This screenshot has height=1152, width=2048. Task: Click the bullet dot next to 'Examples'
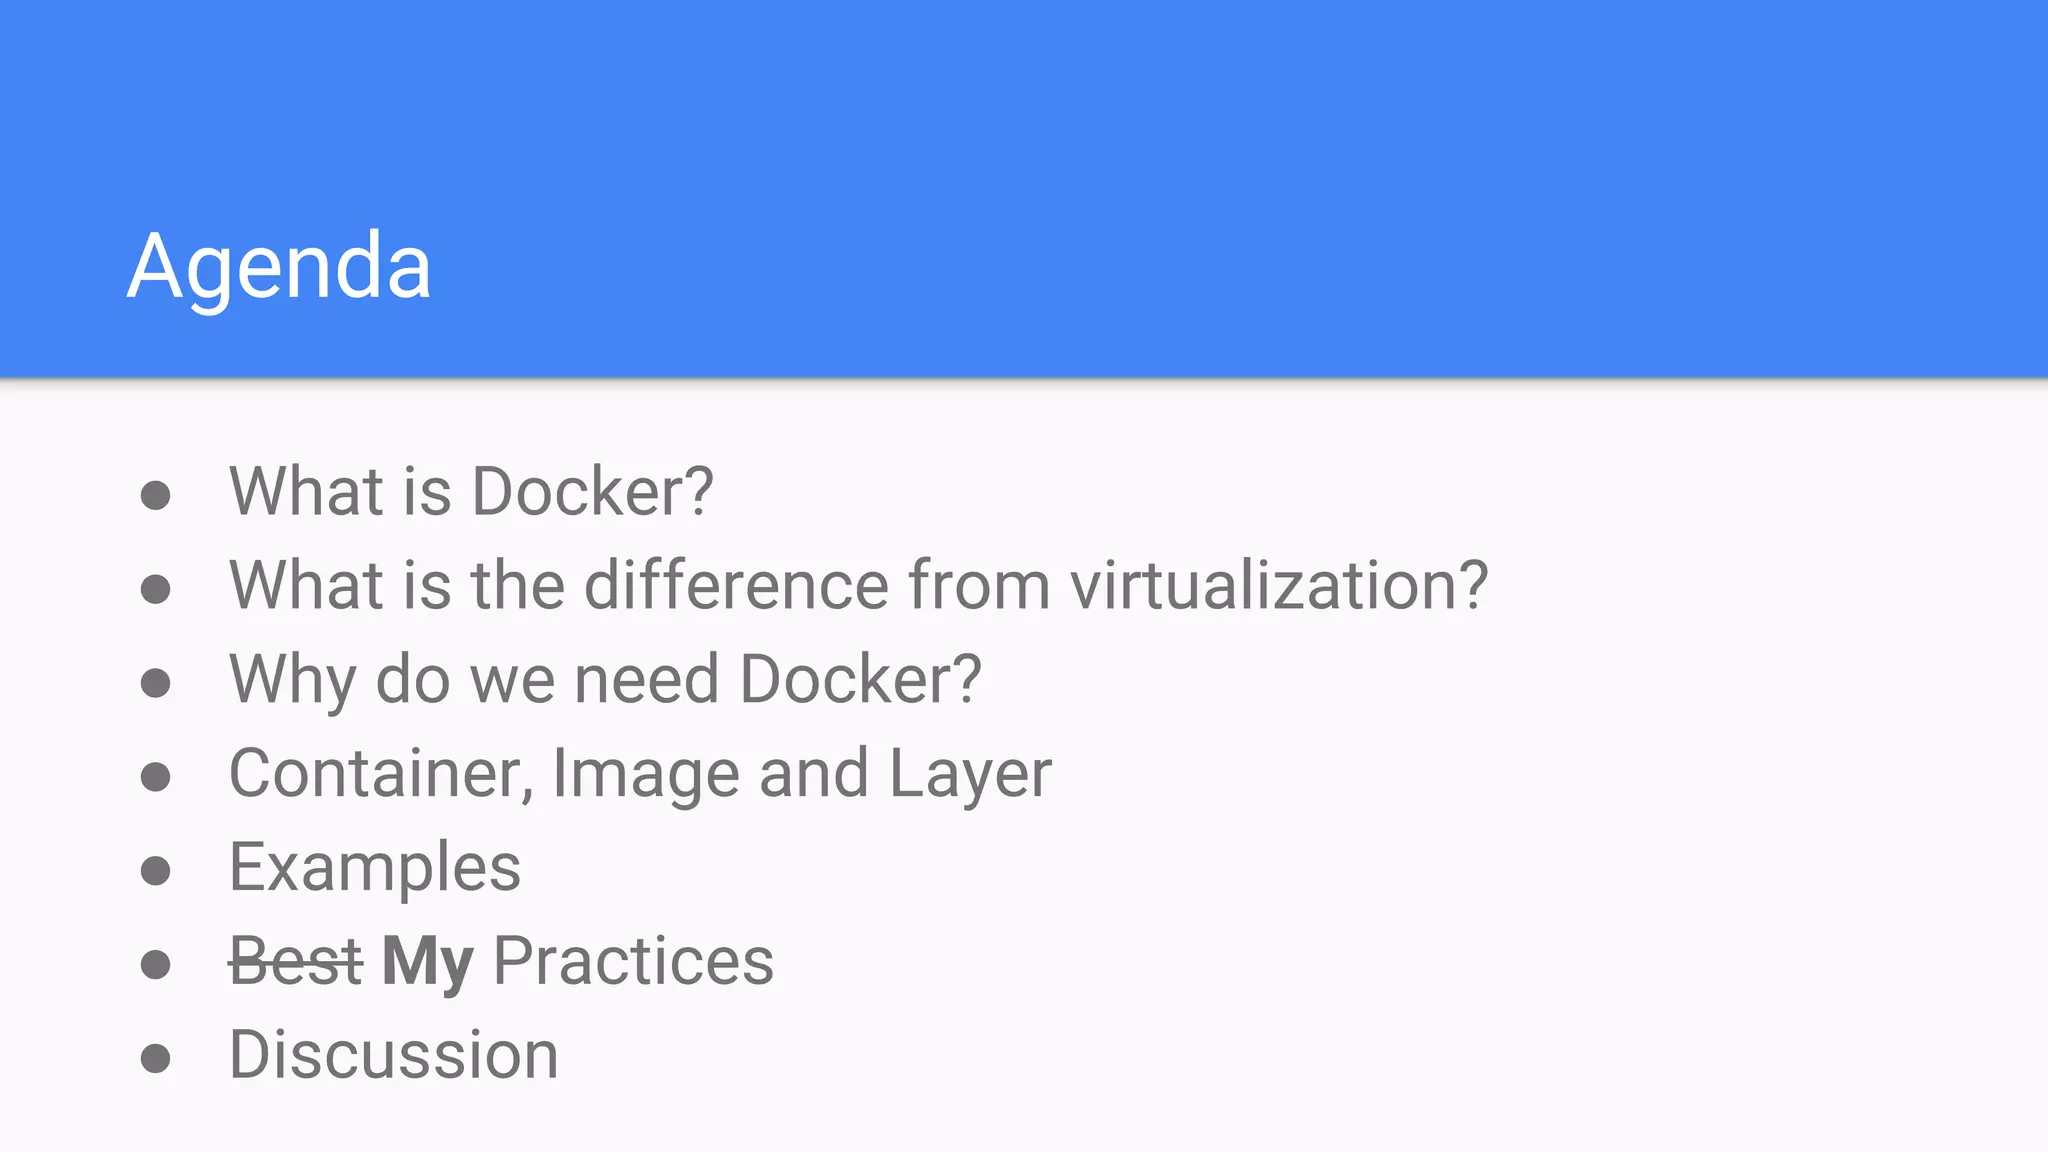pos(155,871)
